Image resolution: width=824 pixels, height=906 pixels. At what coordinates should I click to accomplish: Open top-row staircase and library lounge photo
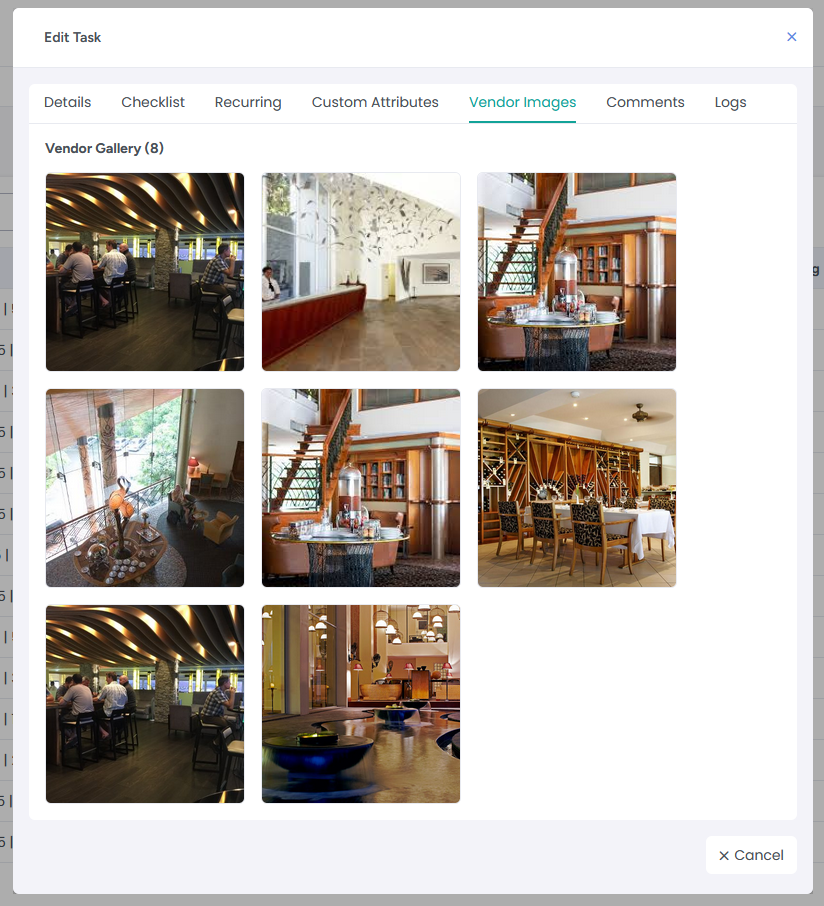click(x=577, y=272)
